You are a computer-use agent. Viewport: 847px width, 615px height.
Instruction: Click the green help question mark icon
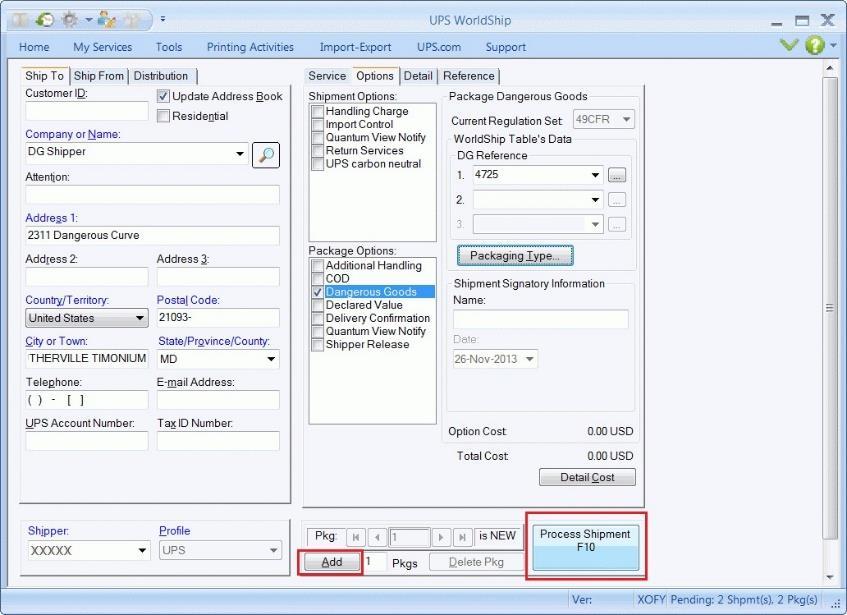pyautogui.click(x=815, y=45)
